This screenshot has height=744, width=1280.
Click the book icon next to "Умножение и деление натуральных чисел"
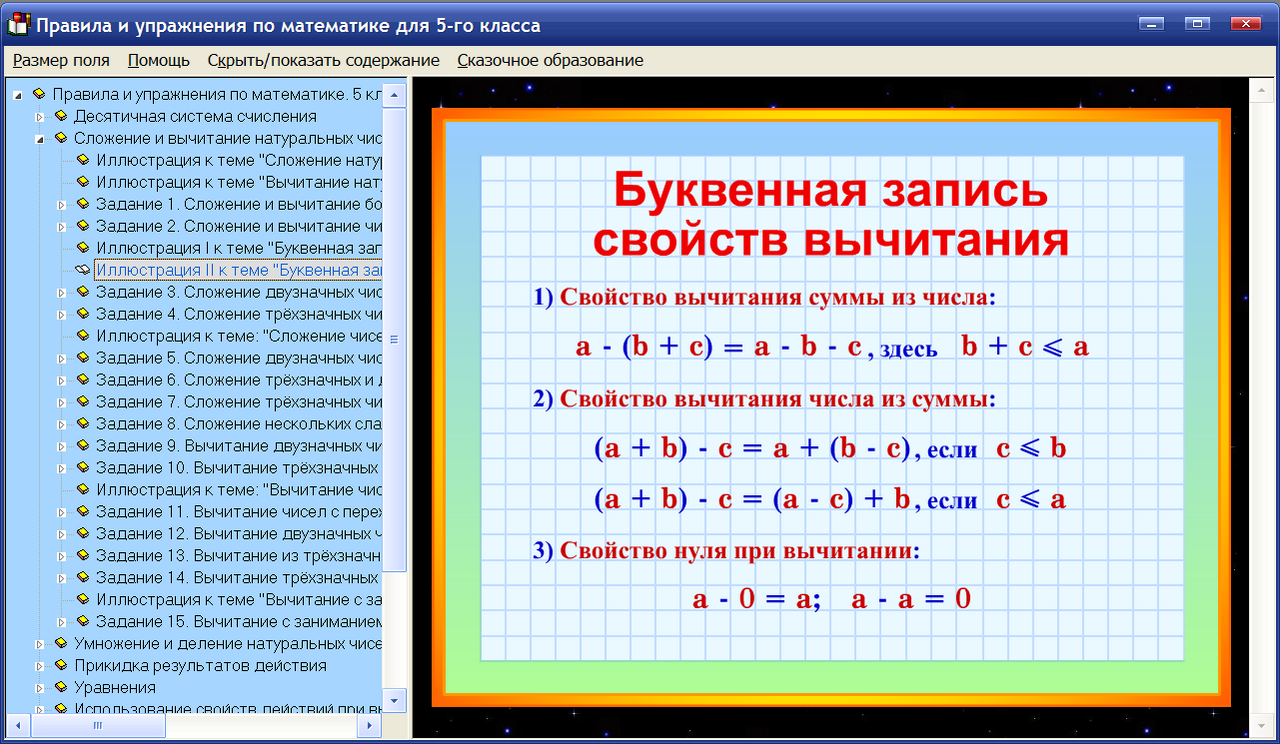[62, 643]
